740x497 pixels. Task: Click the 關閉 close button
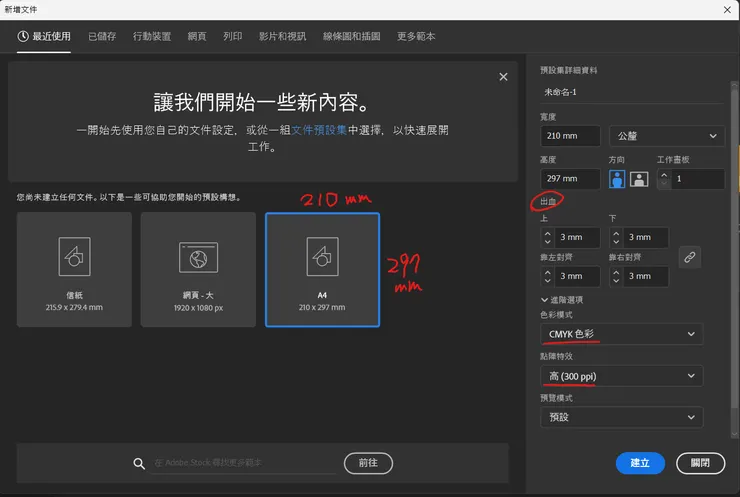pos(700,463)
